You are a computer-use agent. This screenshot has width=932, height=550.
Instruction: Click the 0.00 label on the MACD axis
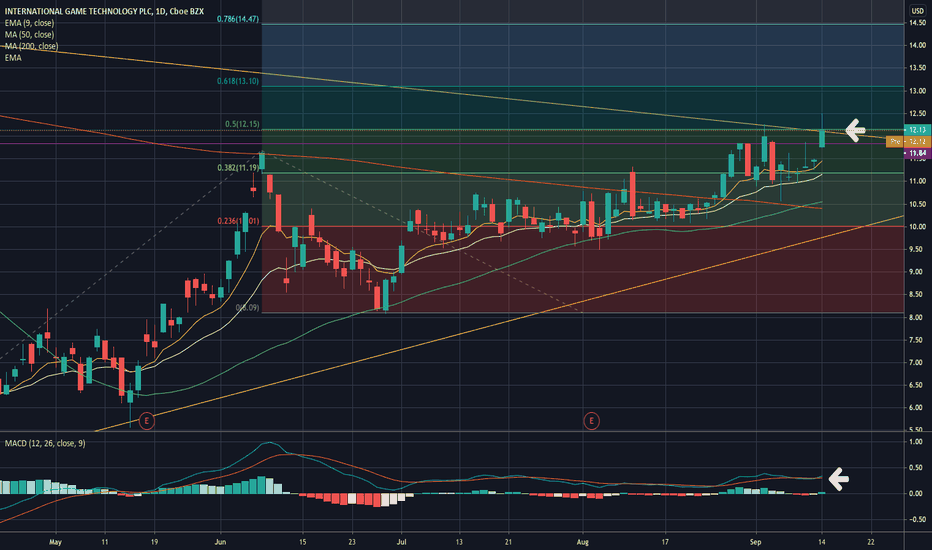tap(916, 494)
